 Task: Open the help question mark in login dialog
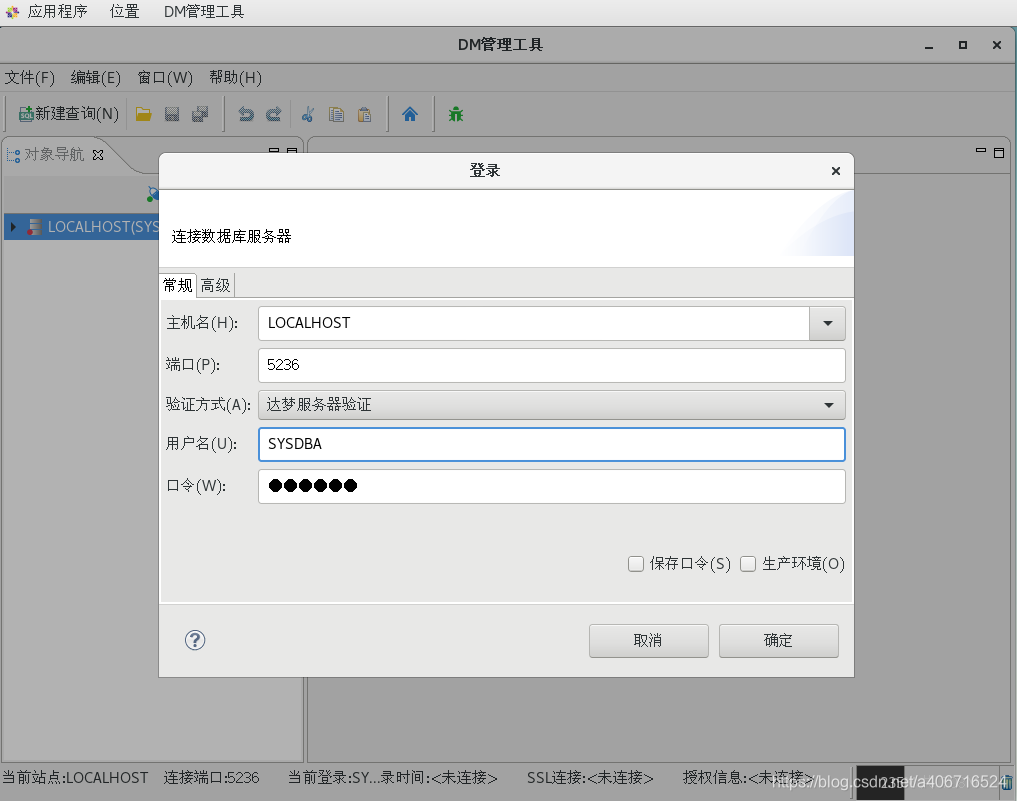click(x=194, y=640)
